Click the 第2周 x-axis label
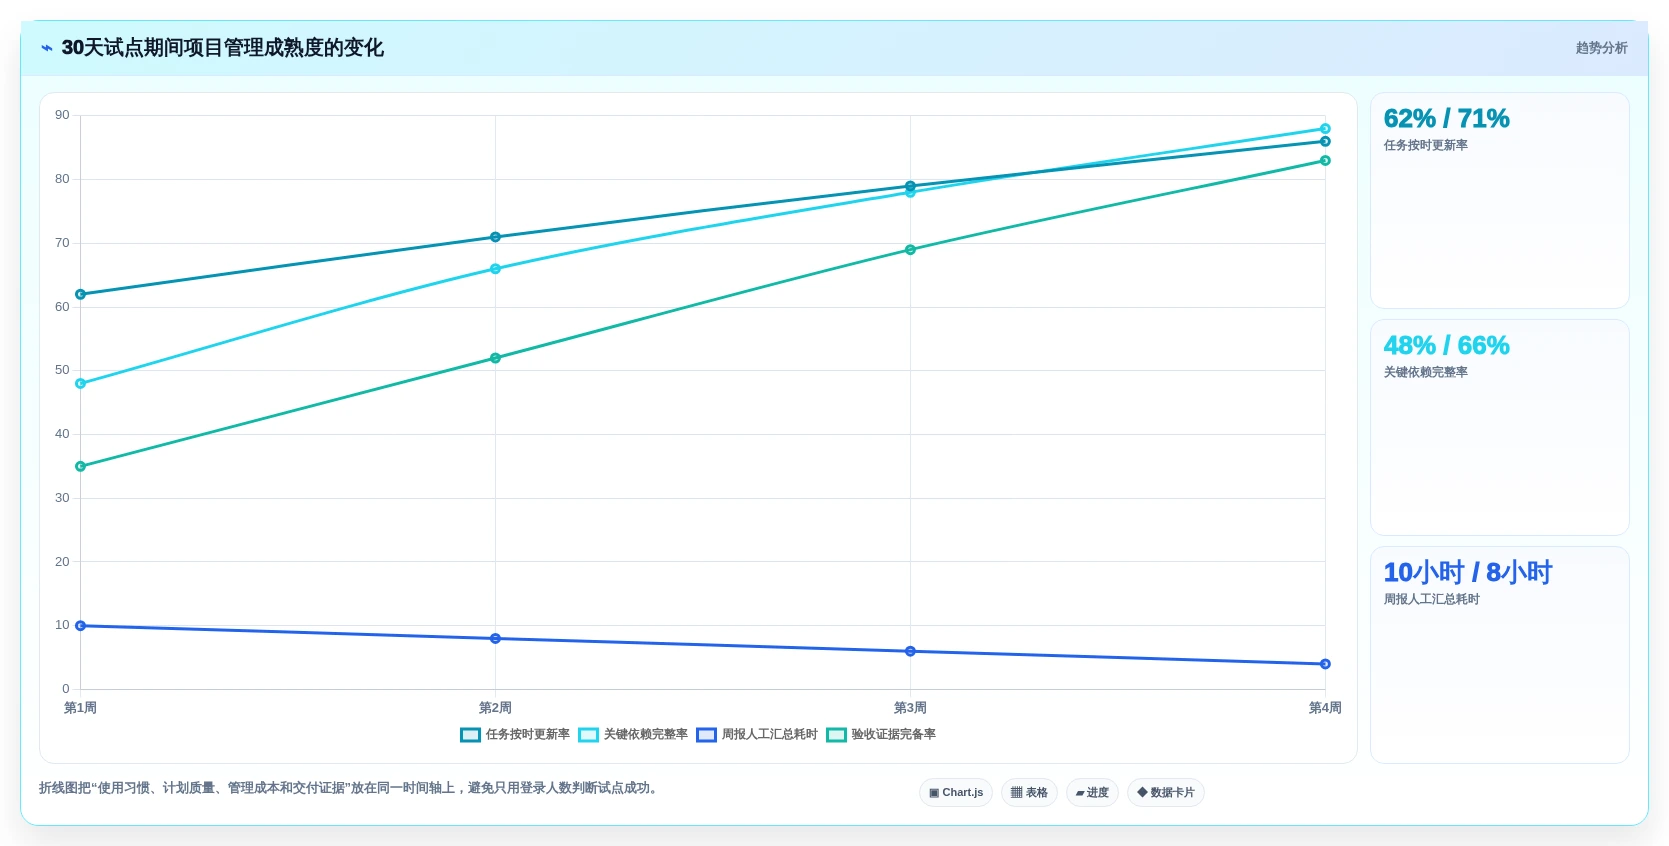This screenshot has width=1669, height=846. pyautogui.click(x=495, y=708)
